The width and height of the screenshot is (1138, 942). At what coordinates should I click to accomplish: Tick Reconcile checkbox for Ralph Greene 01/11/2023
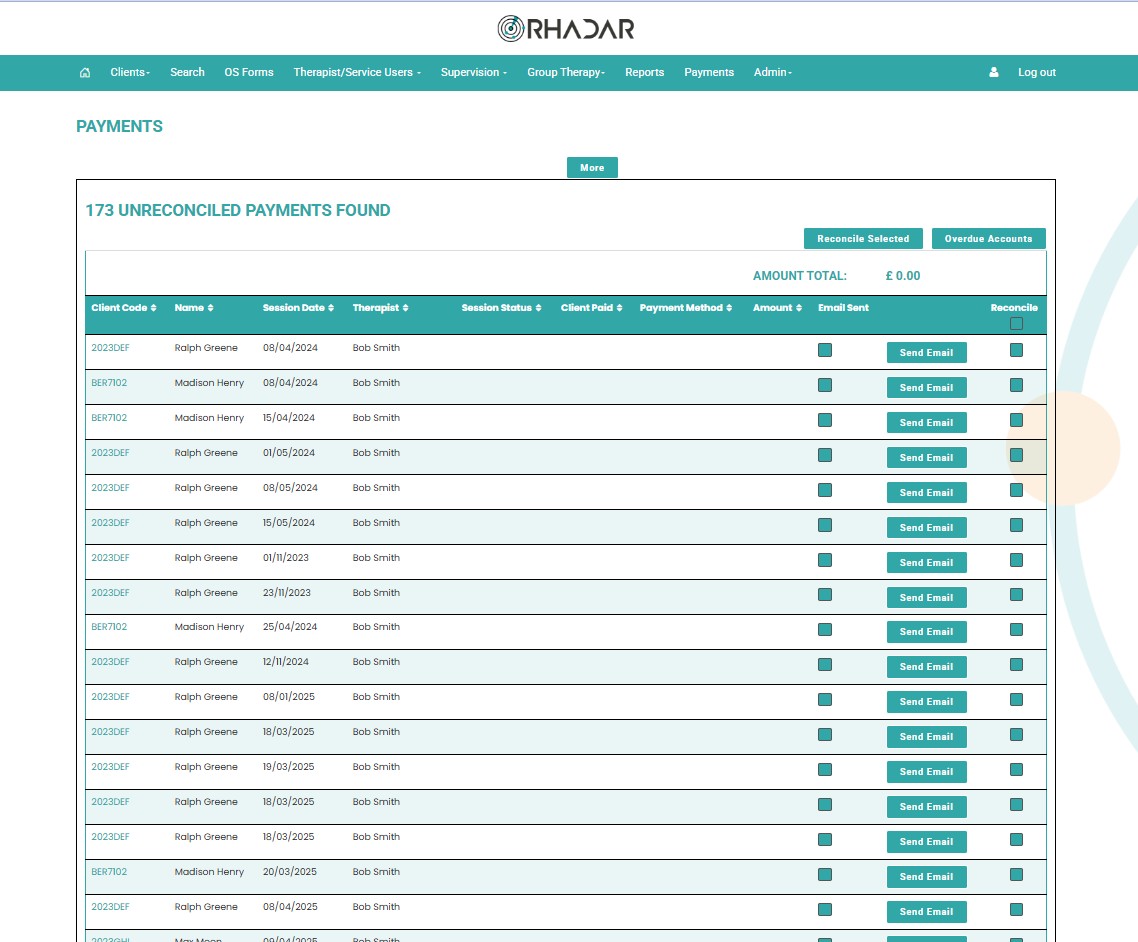point(1016,560)
